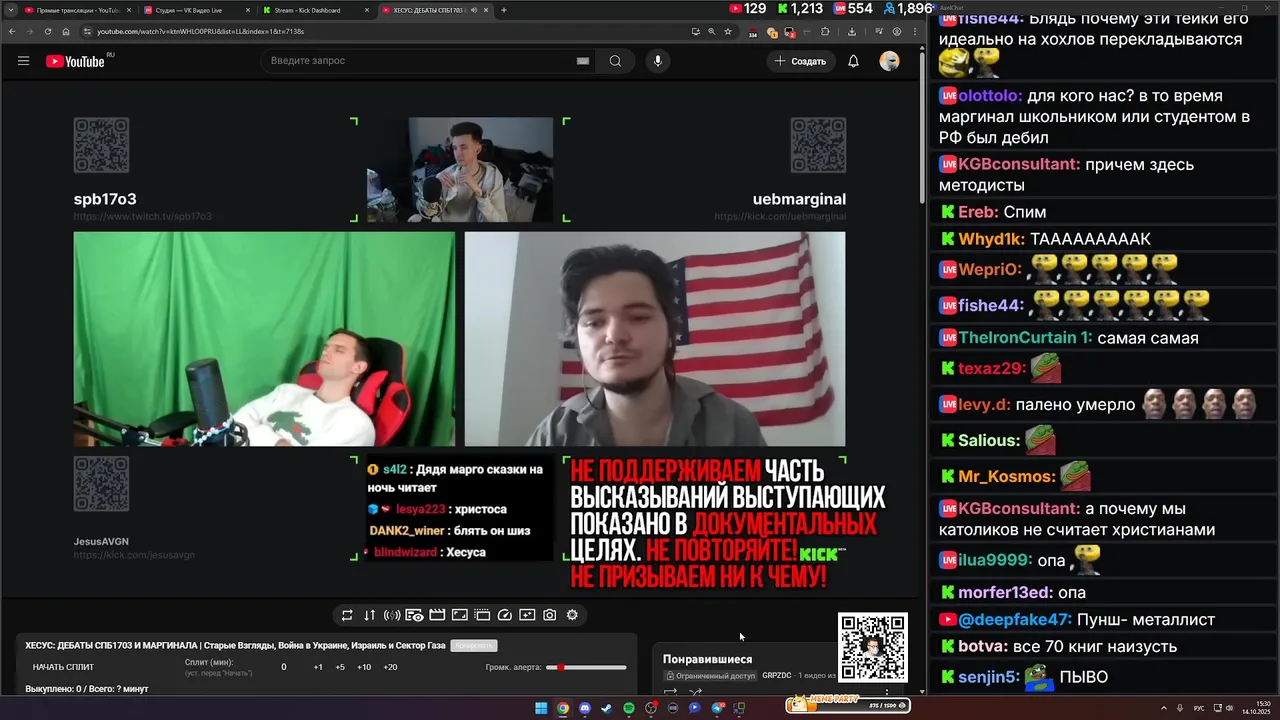Screen dimensions: 1280x720
Task: Start voice search with the microphone icon
Action: pos(657,61)
